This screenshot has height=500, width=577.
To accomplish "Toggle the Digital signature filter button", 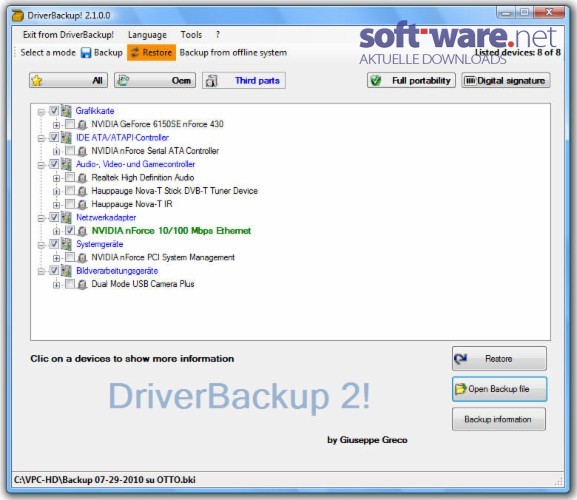I will point(506,81).
